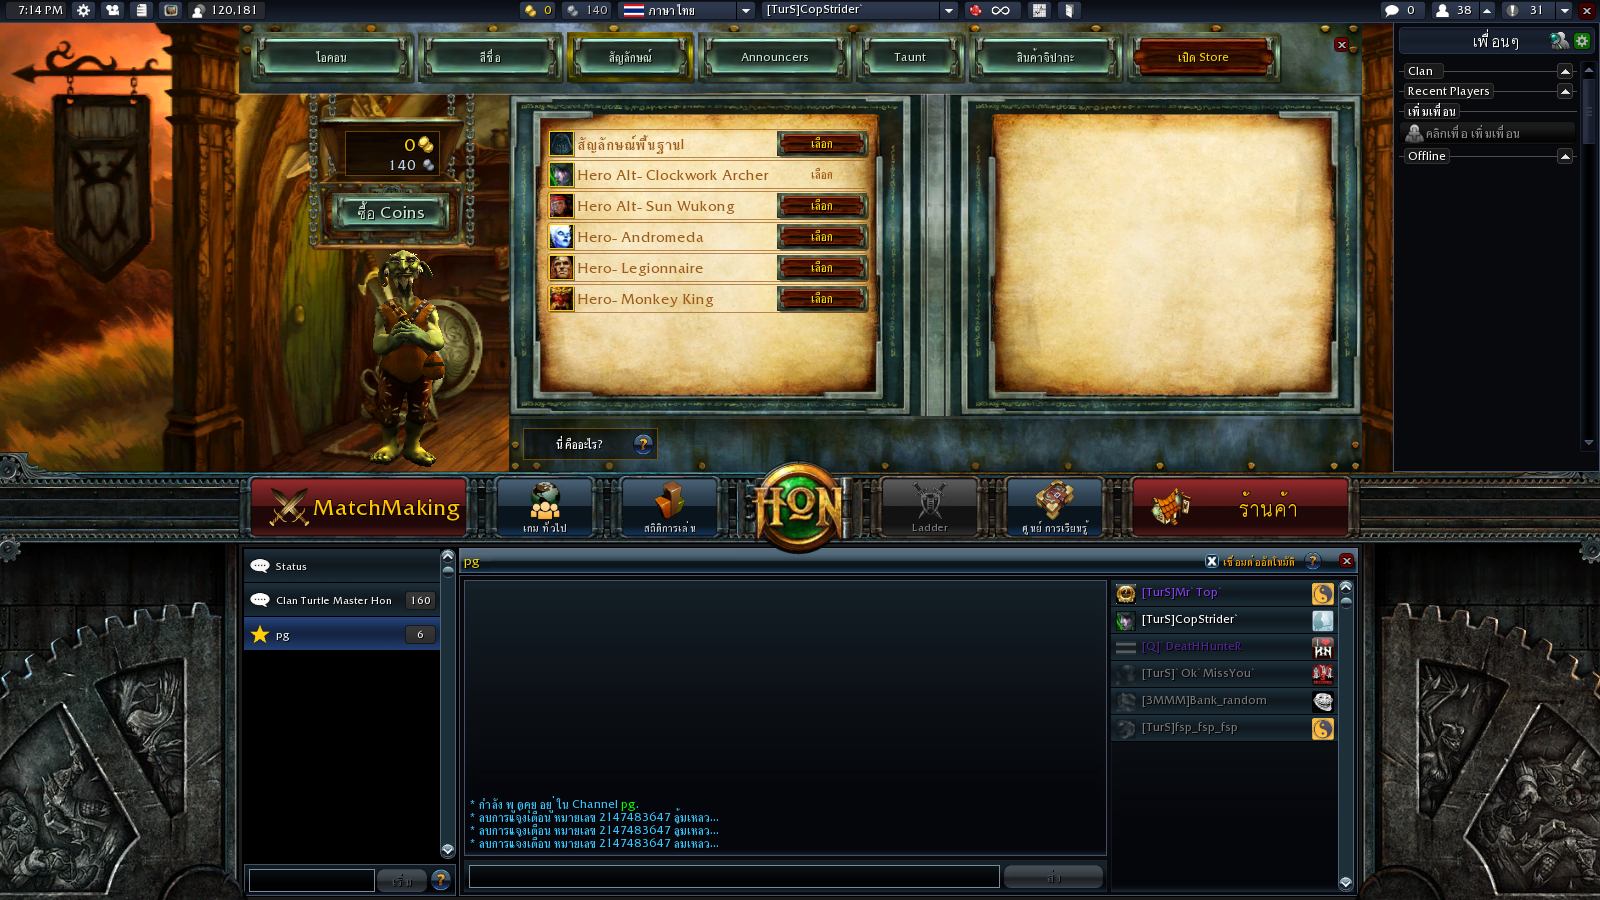Image resolution: width=1600 pixels, height=900 pixels.
Task: Open the green friends list settings gear
Action: [x=1582, y=41]
